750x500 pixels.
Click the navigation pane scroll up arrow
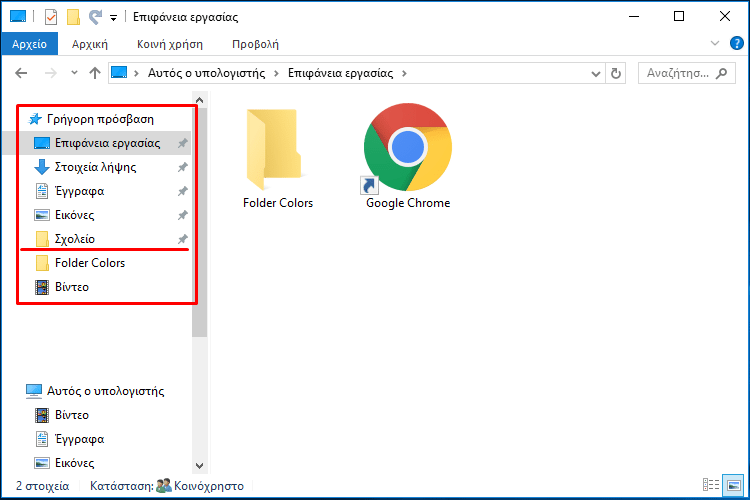coord(200,100)
